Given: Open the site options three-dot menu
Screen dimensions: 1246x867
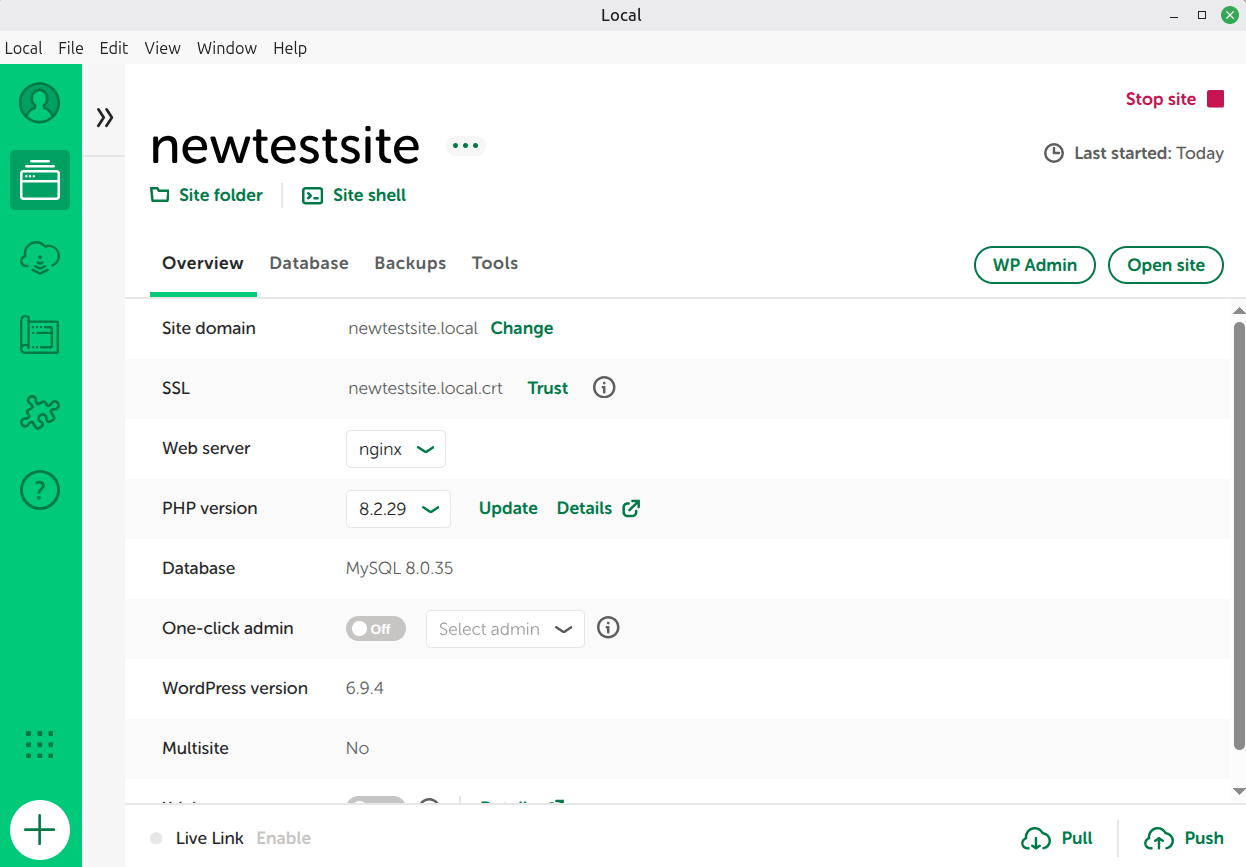Looking at the screenshot, I should click(x=465, y=146).
